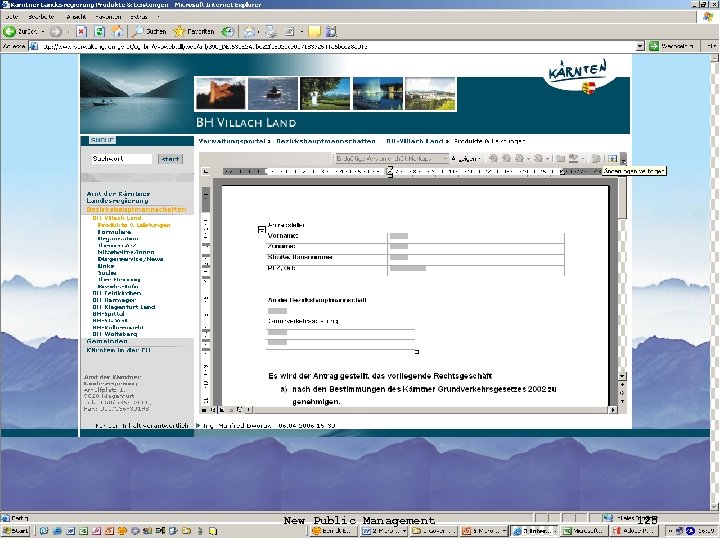Open BH Hermagor in the sidebar

[x=114, y=300]
